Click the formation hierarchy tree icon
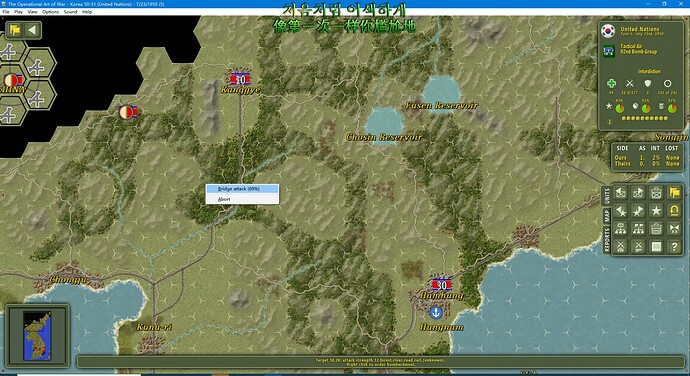The width and height of the screenshot is (690, 376). 620,229
